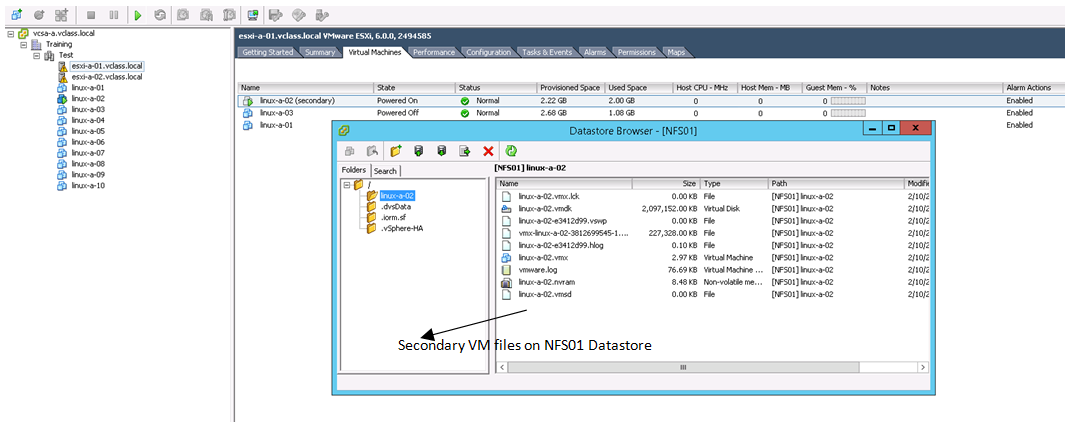Image resolution: width=1073 pixels, height=424 pixels.
Task: Collapse the Test cluster node
Action: [x=36, y=55]
